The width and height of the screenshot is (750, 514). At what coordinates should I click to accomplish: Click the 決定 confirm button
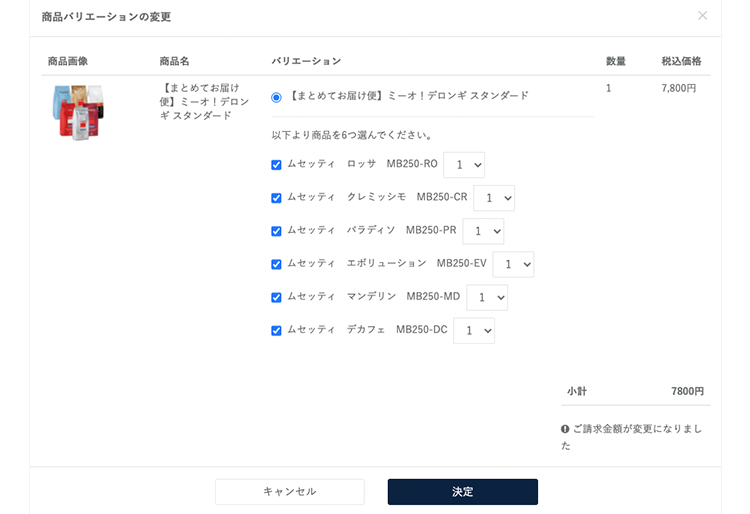[463, 492]
